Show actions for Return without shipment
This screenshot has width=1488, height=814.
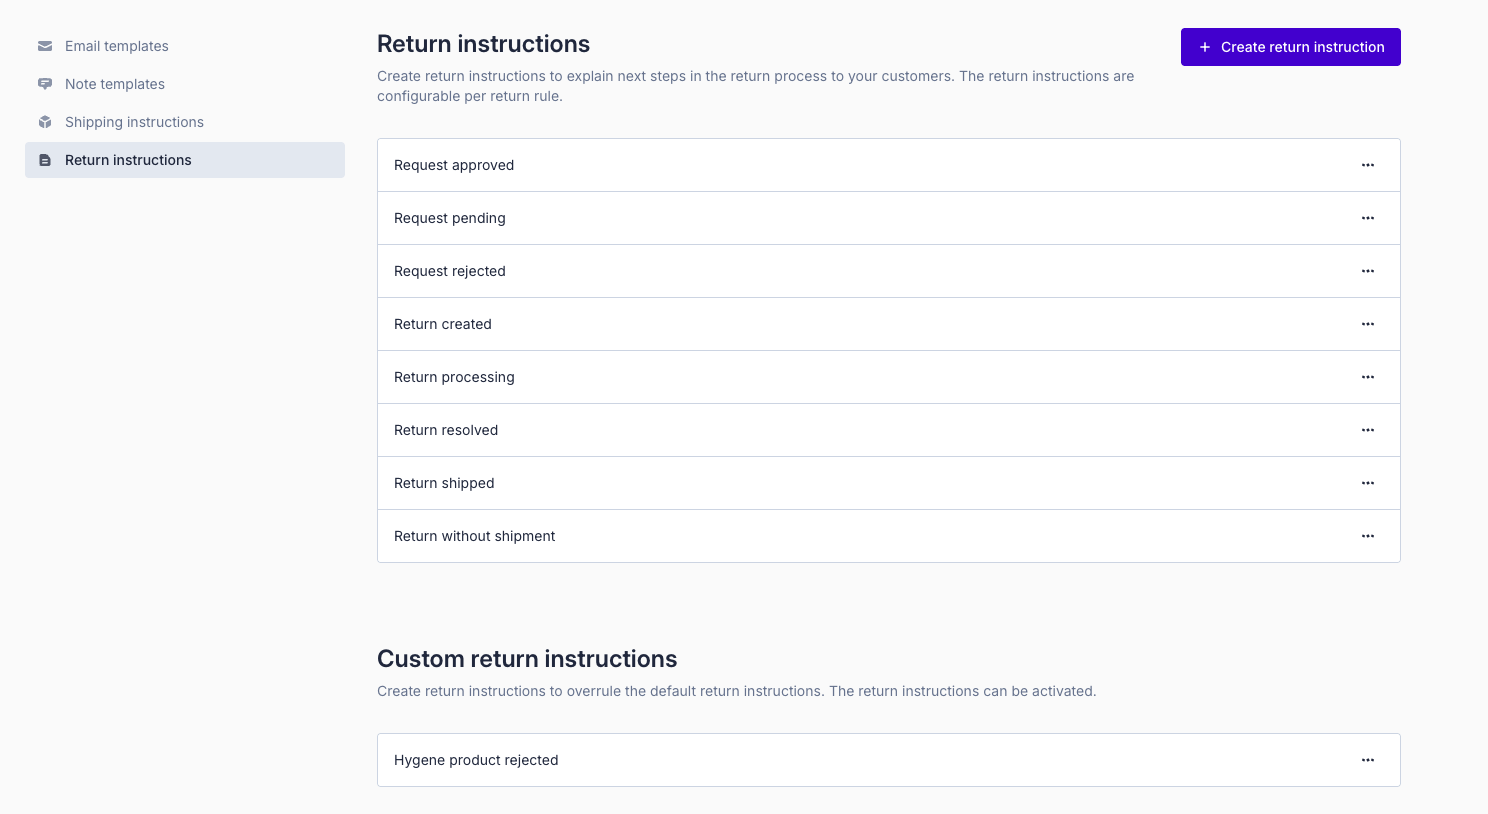click(x=1368, y=536)
